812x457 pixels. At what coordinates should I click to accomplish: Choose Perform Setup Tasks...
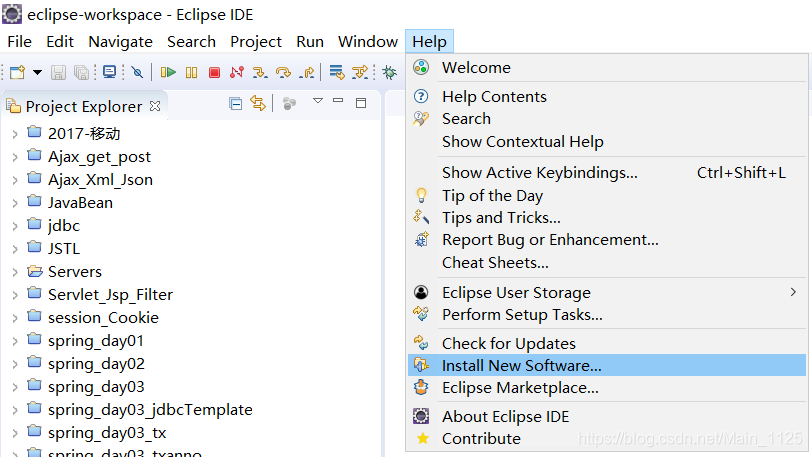[607, 315]
